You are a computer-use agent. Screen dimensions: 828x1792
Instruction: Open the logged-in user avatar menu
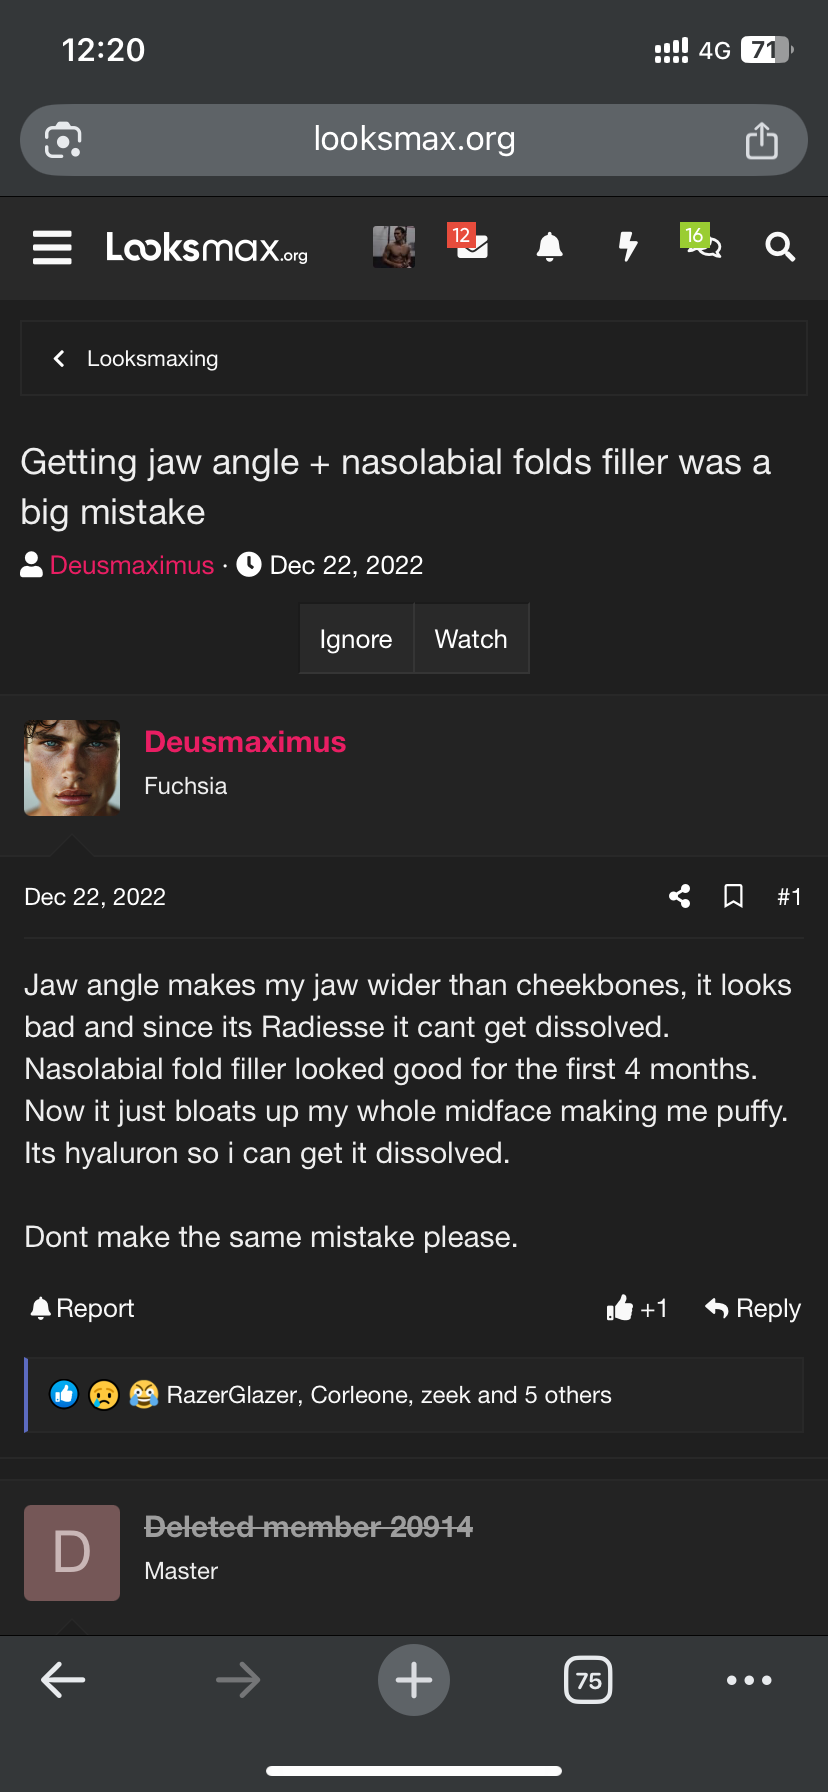pos(394,247)
